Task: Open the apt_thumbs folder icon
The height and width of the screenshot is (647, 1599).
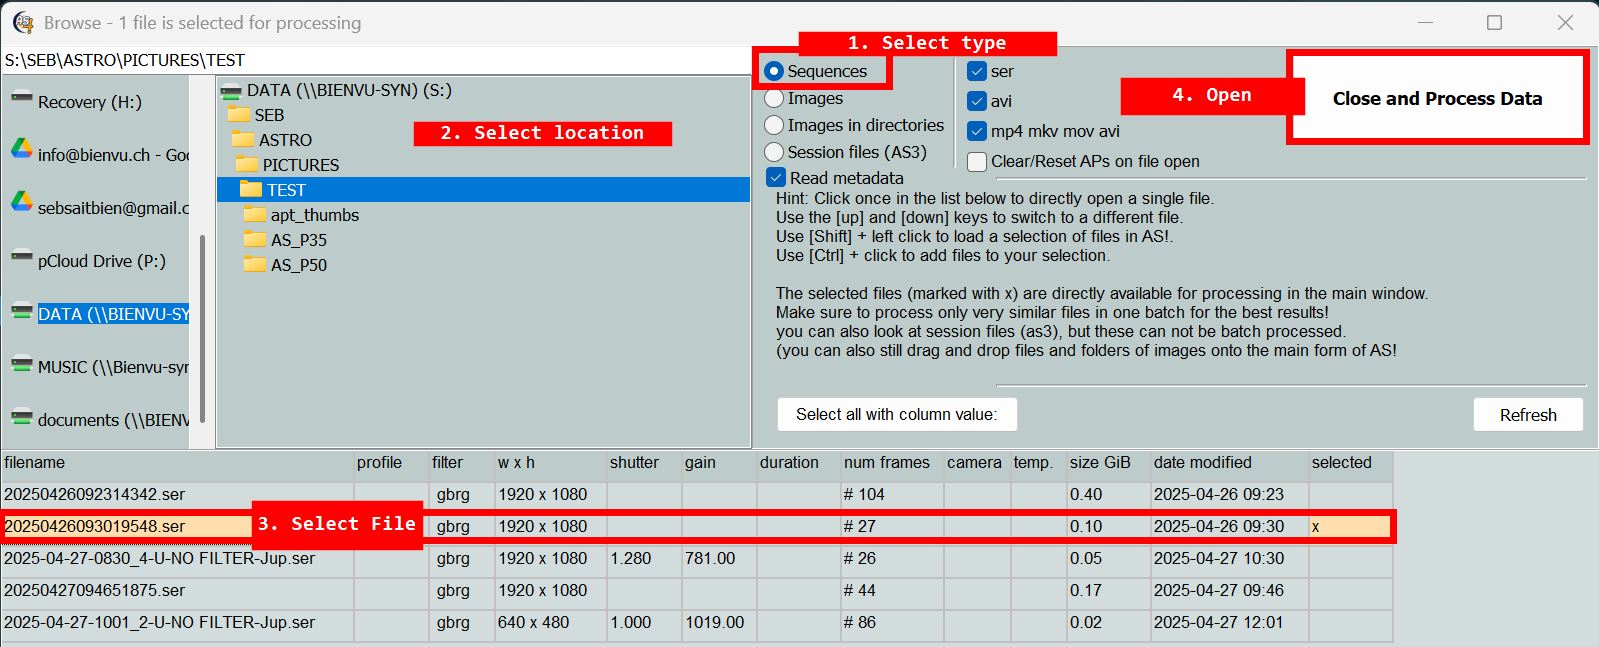Action: point(255,214)
